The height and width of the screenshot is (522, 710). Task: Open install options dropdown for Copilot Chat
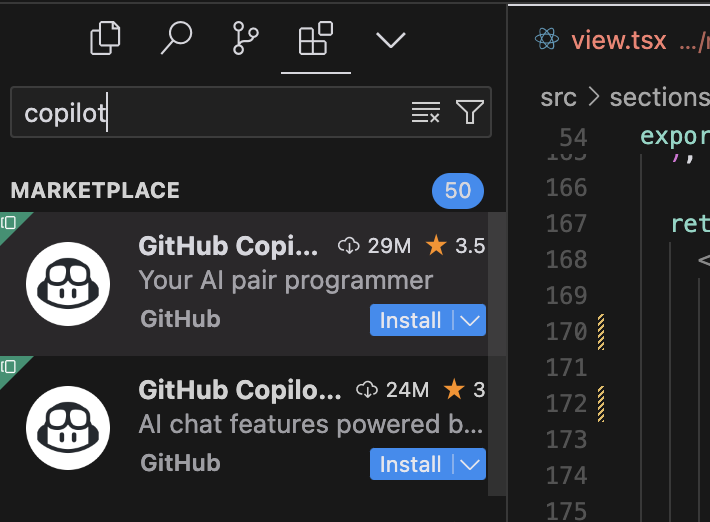(470, 465)
